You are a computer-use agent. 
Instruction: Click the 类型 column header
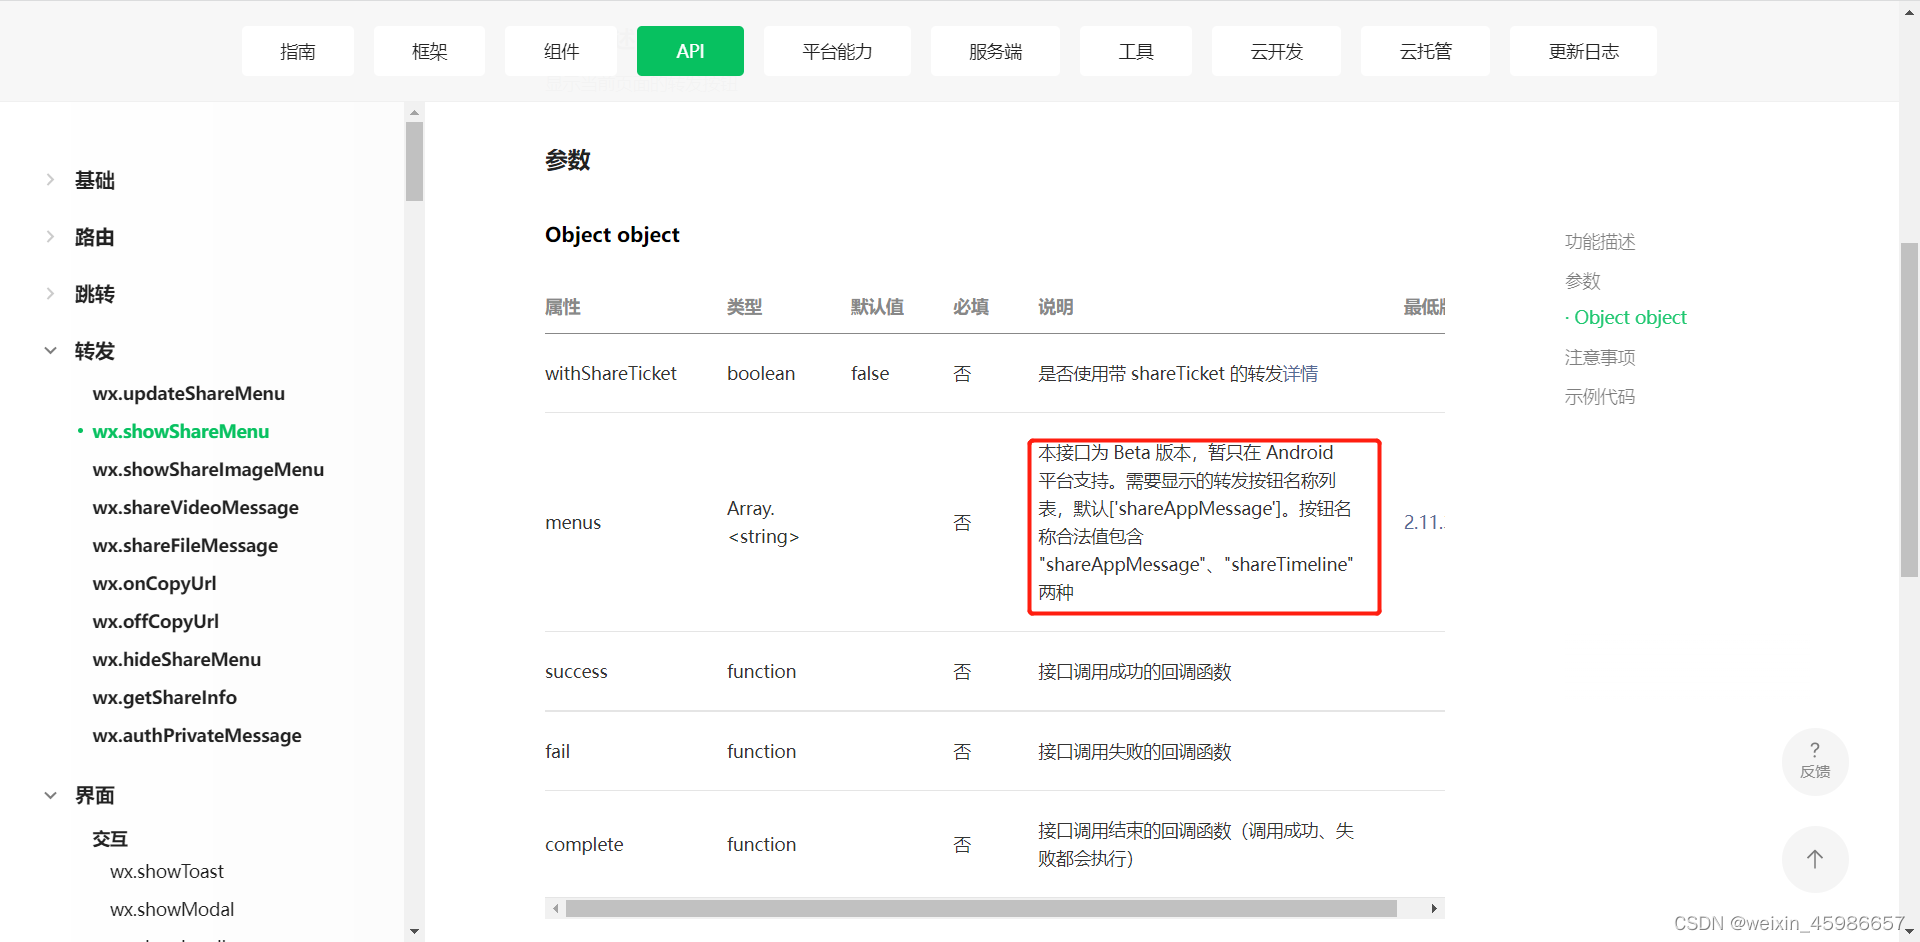pyautogui.click(x=745, y=307)
